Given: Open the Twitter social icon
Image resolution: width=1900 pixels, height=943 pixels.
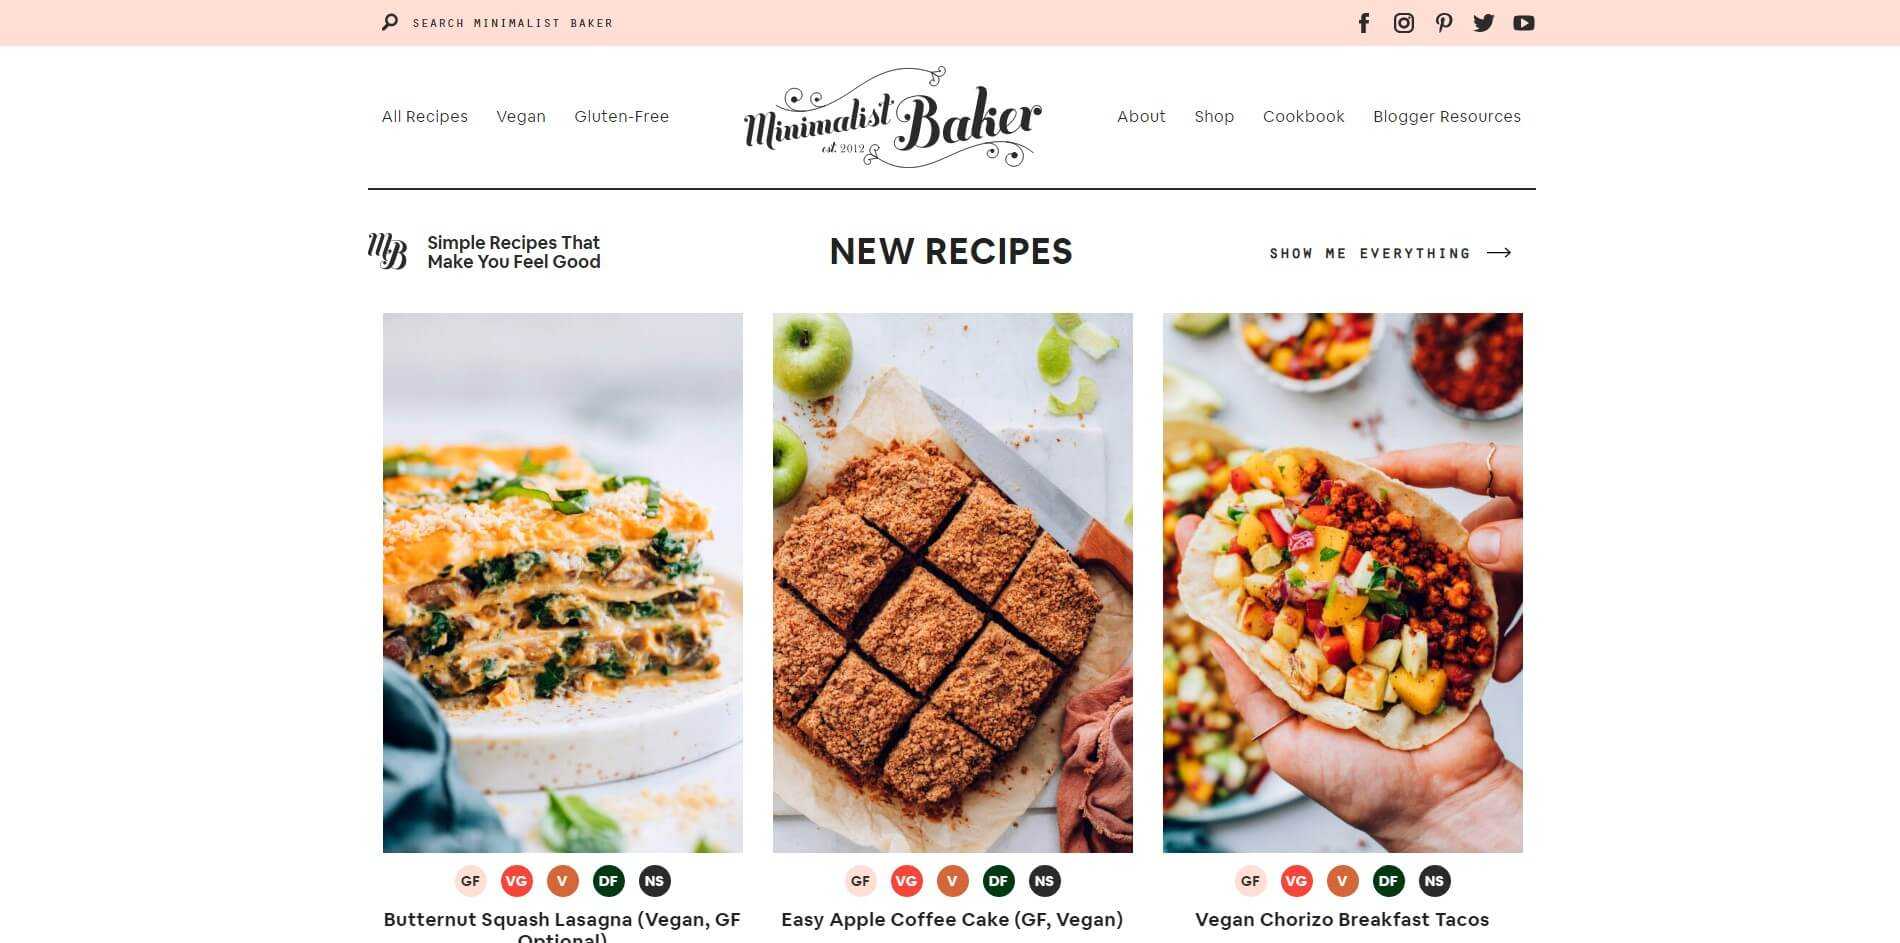Looking at the screenshot, I should tap(1484, 23).
